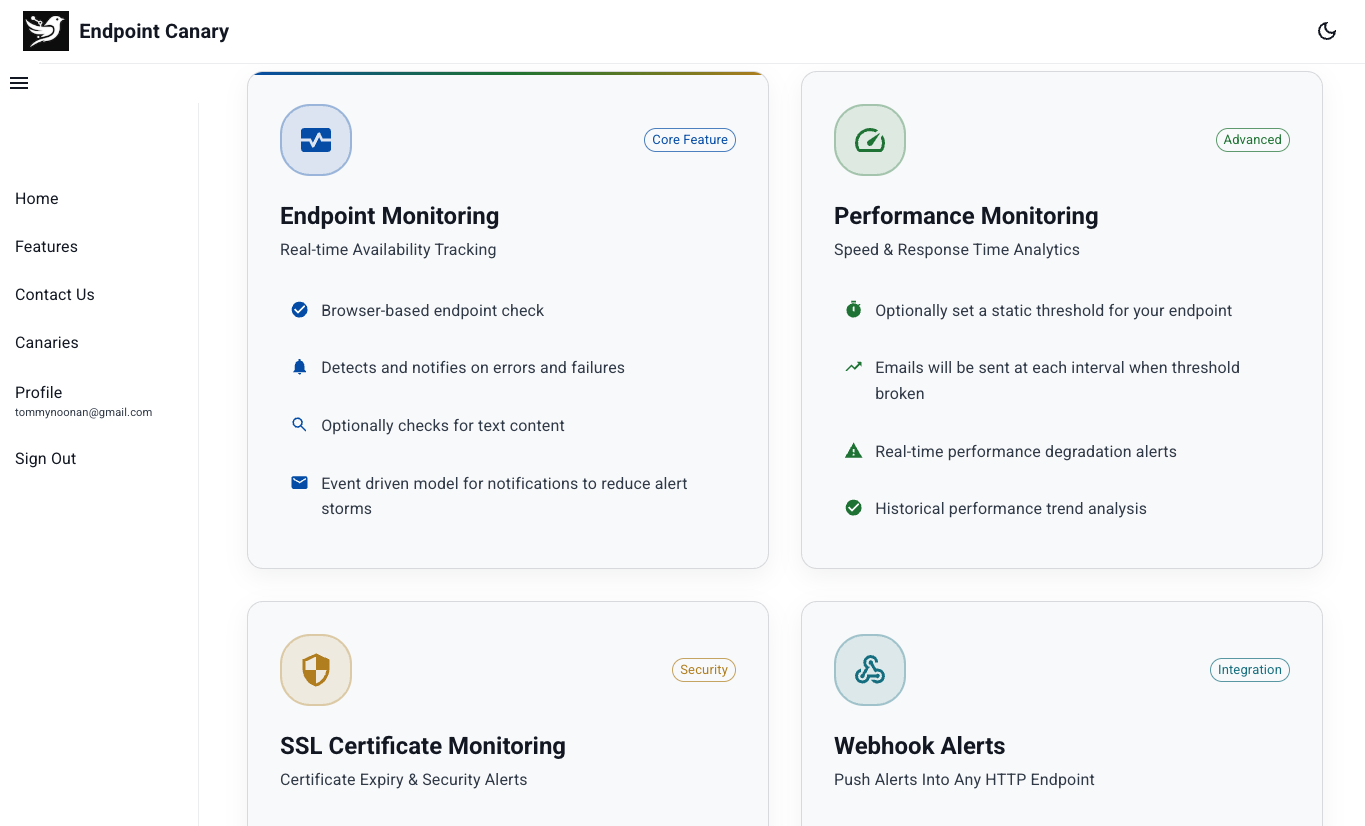Click the Advanced badge
This screenshot has height=826, width=1365.
(1252, 140)
